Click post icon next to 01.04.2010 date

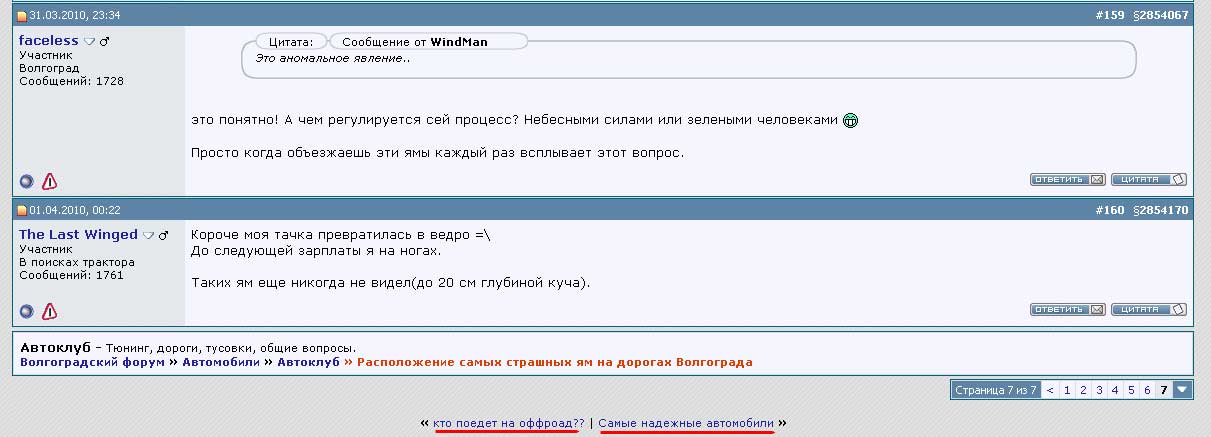coord(22,211)
